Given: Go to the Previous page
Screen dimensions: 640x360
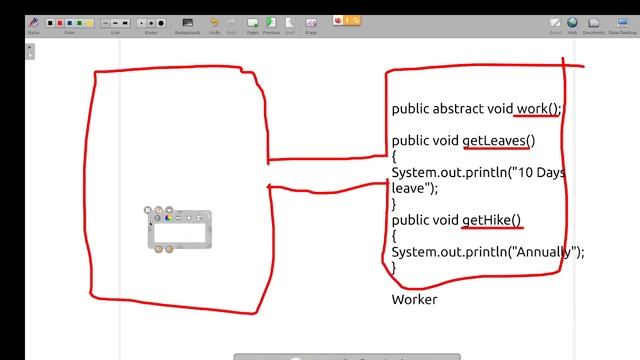Looking at the screenshot, I should click(x=271, y=25).
